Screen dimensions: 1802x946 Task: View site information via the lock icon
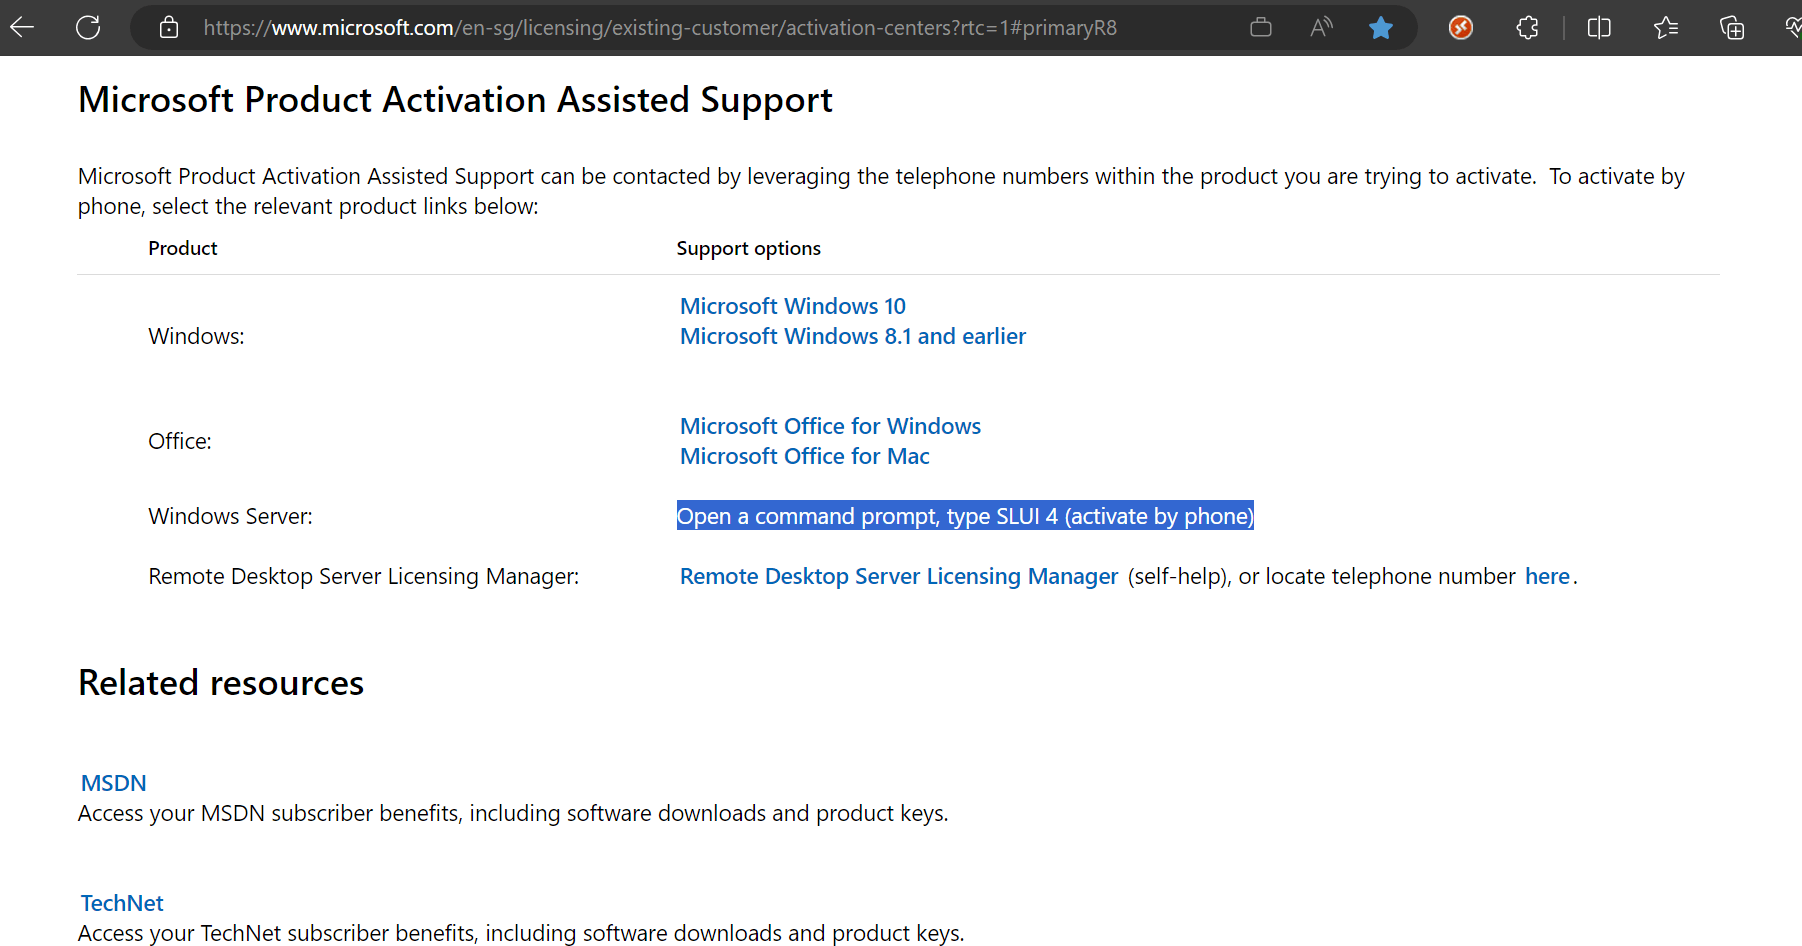click(169, 28)
